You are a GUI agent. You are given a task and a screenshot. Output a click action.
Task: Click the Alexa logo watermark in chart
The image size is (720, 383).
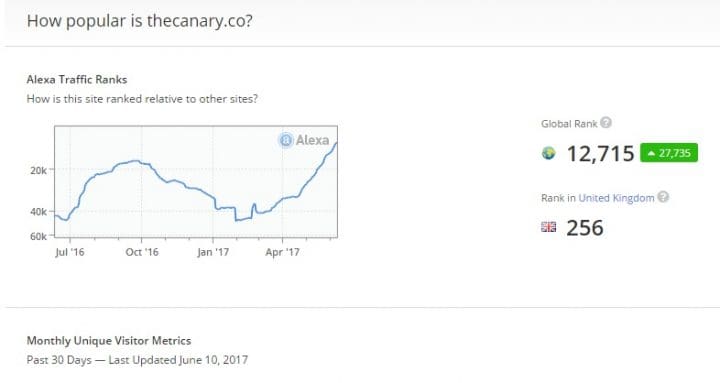click(x=304, y=140)
